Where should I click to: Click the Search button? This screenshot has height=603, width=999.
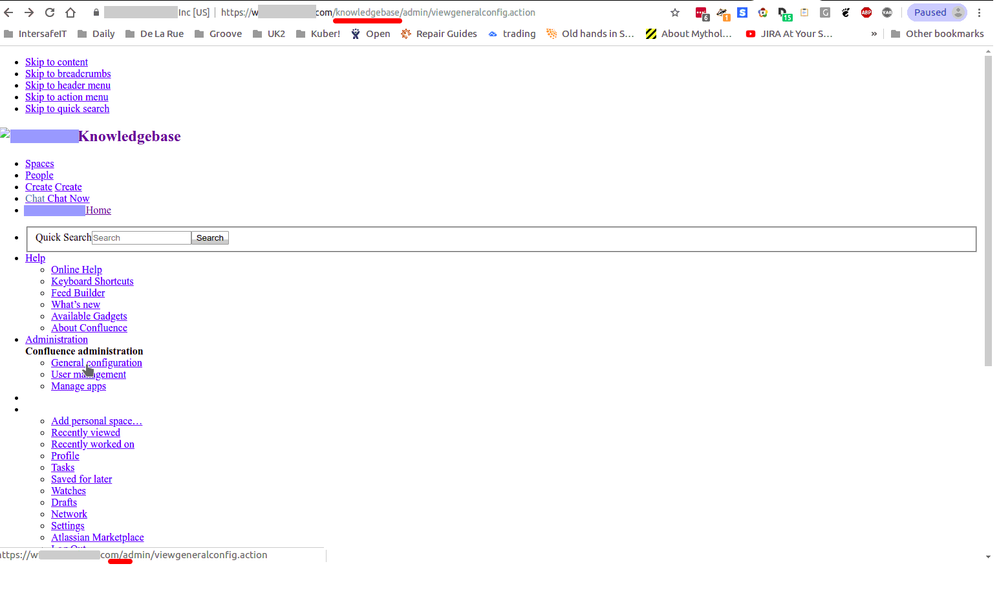coord(210,238)
